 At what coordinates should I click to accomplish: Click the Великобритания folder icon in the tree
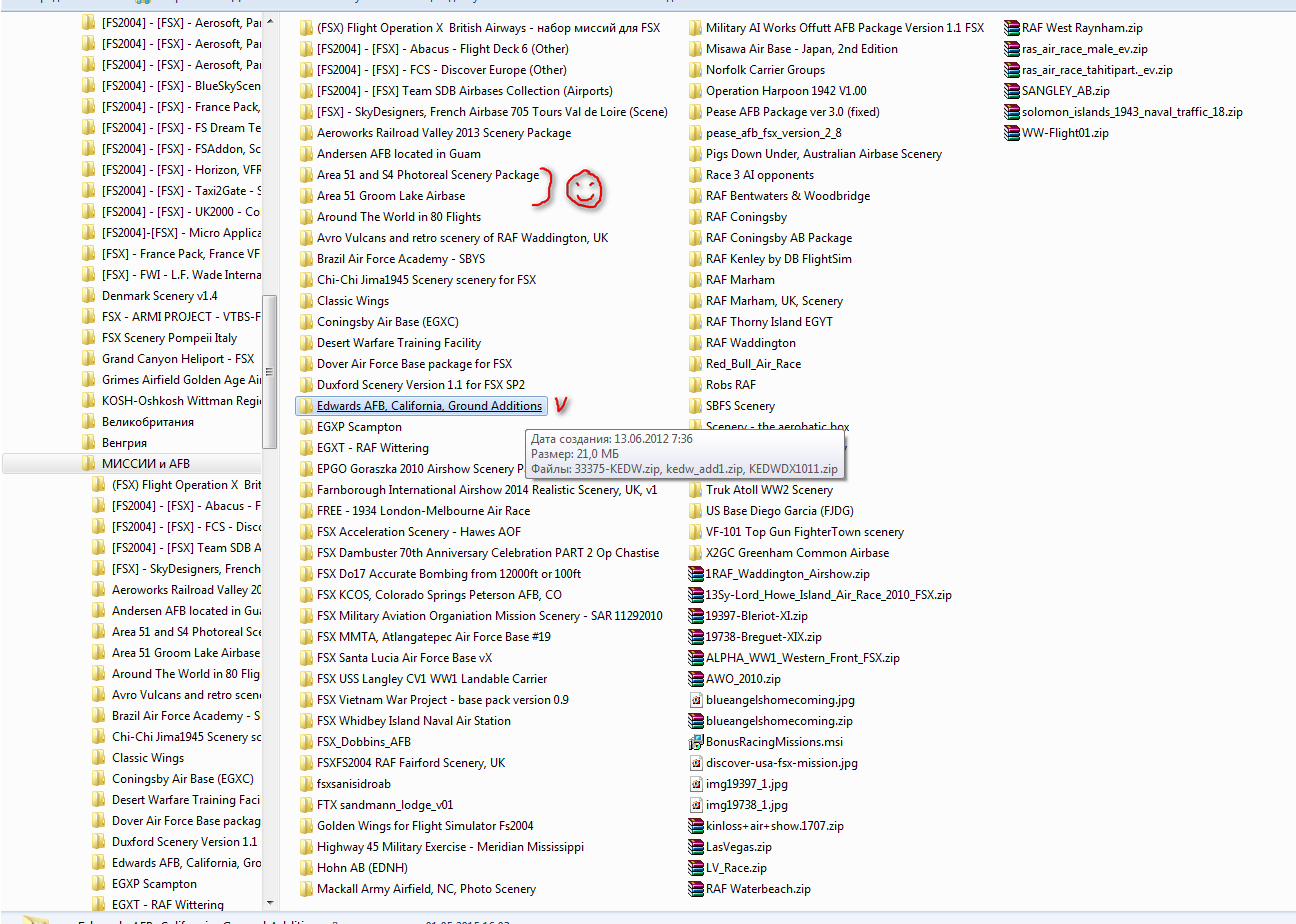pos(88,422)
